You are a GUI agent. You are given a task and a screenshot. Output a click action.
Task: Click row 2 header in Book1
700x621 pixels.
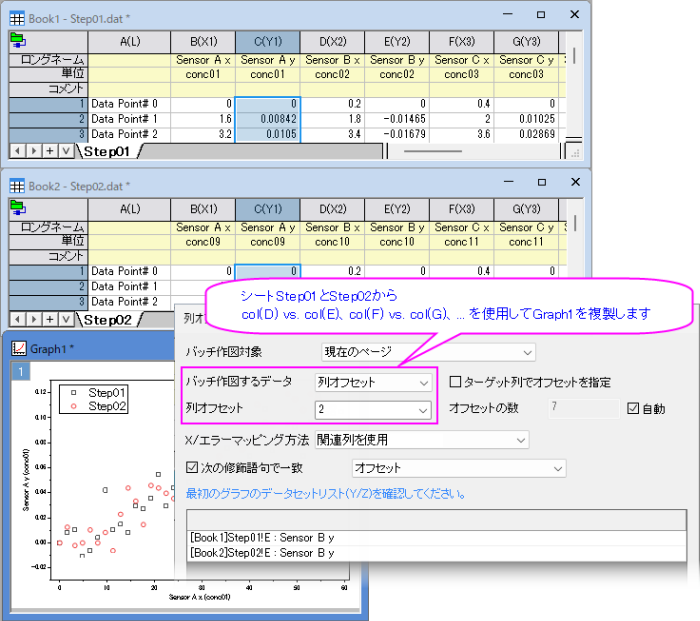pyautogui.click(x=48, y=119)
